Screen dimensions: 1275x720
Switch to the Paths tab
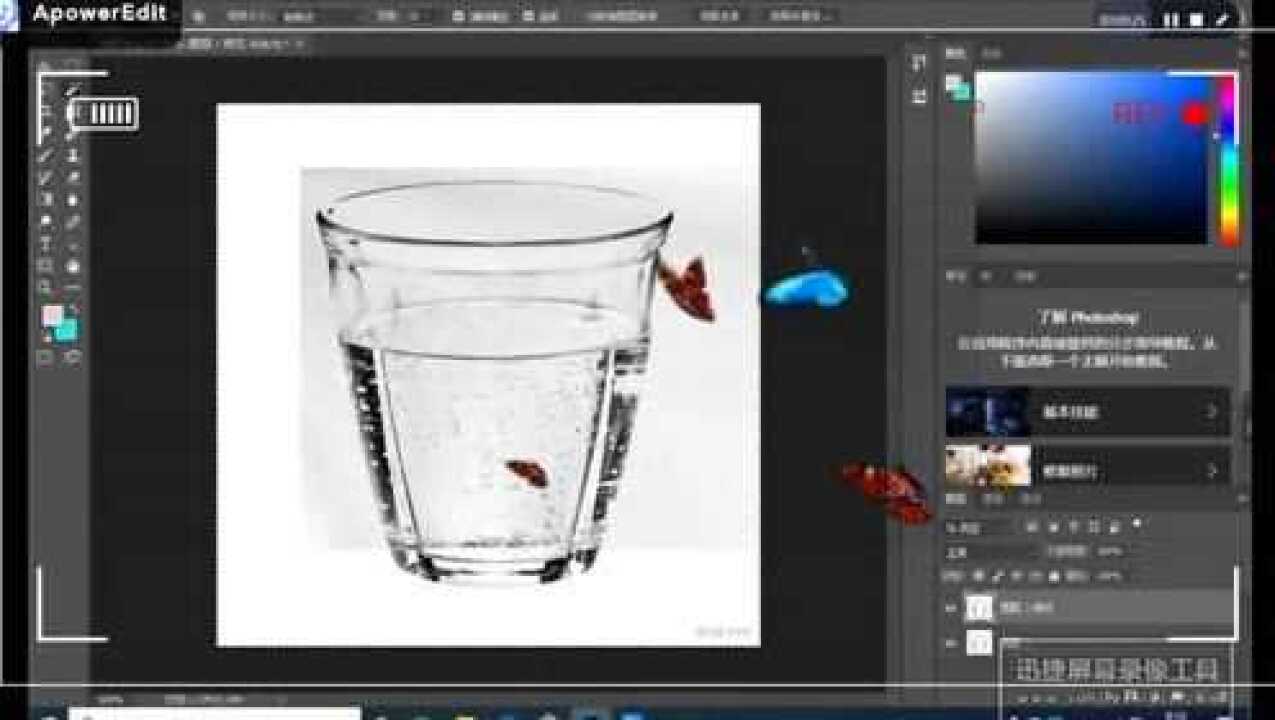click(1030, 498)
